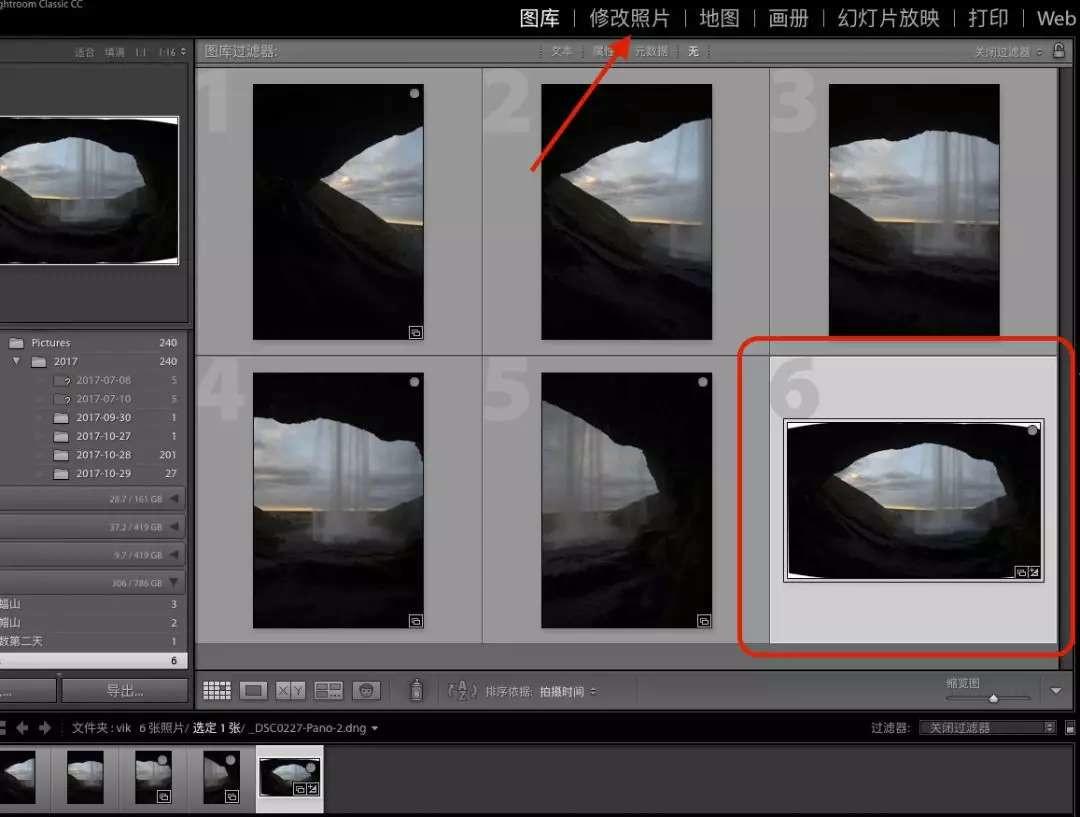Click the stack badge on panorama photo 6

(x=1022, y=572)
